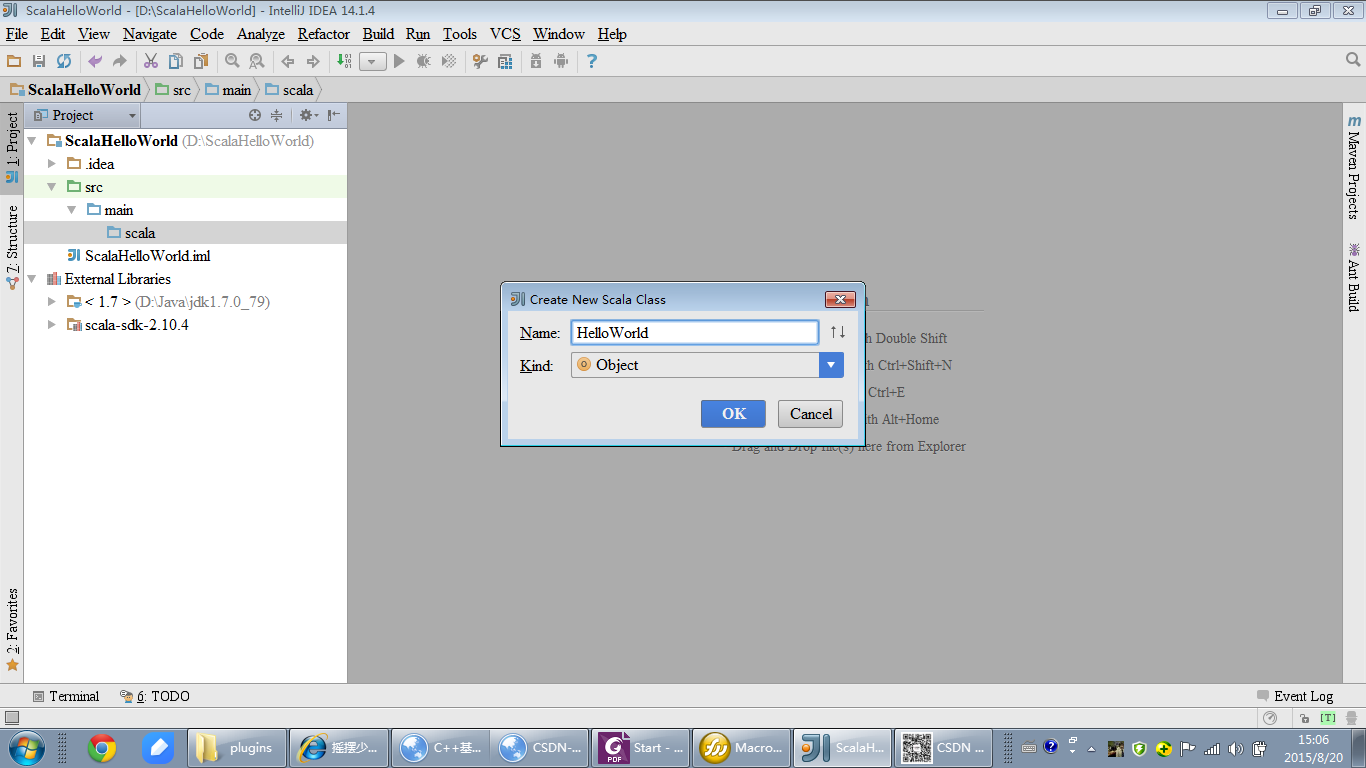The width and height of the screenshot is (1366, 768).
Task: Open the Structure side tab
Action: pyautogui.click(x=12, y=247)
